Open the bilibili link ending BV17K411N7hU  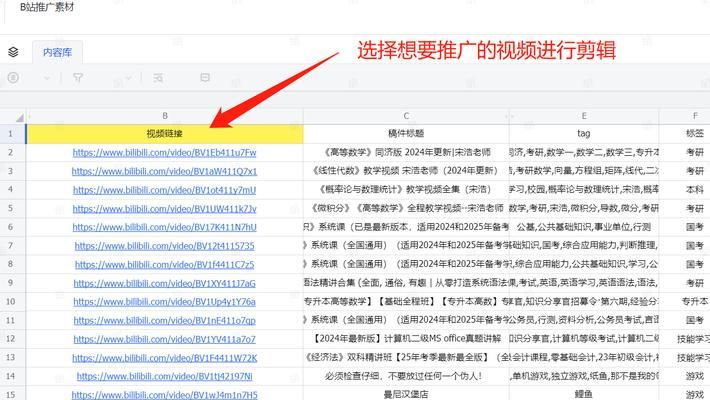[164, 227]
